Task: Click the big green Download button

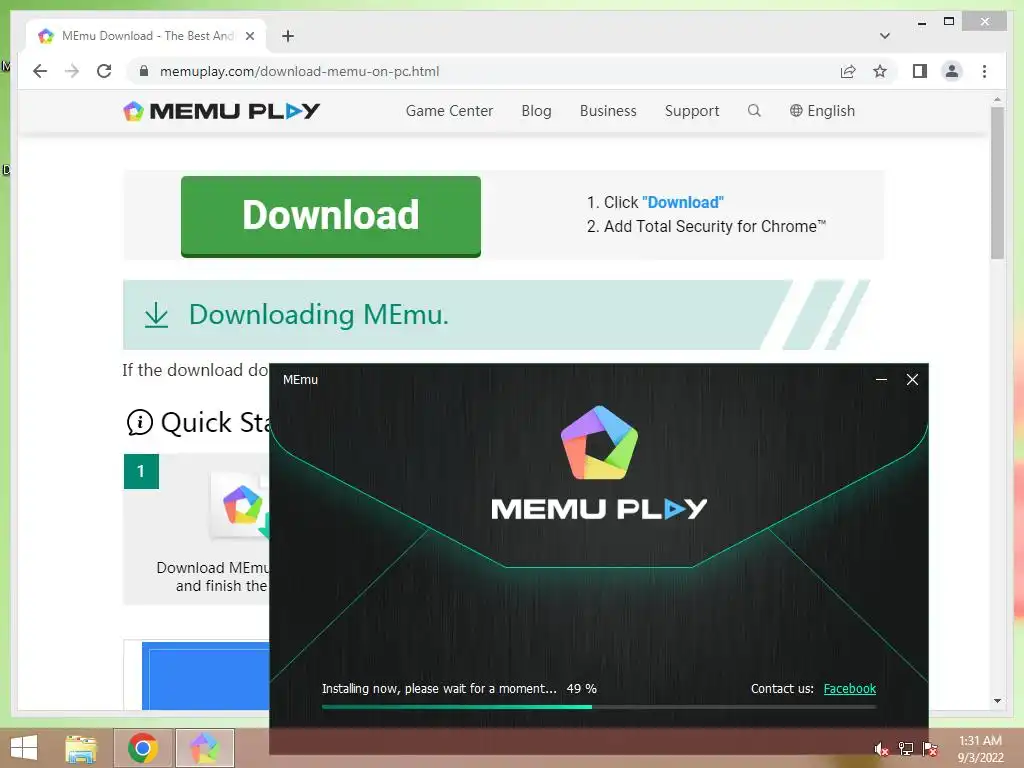Action: point(331,216)
